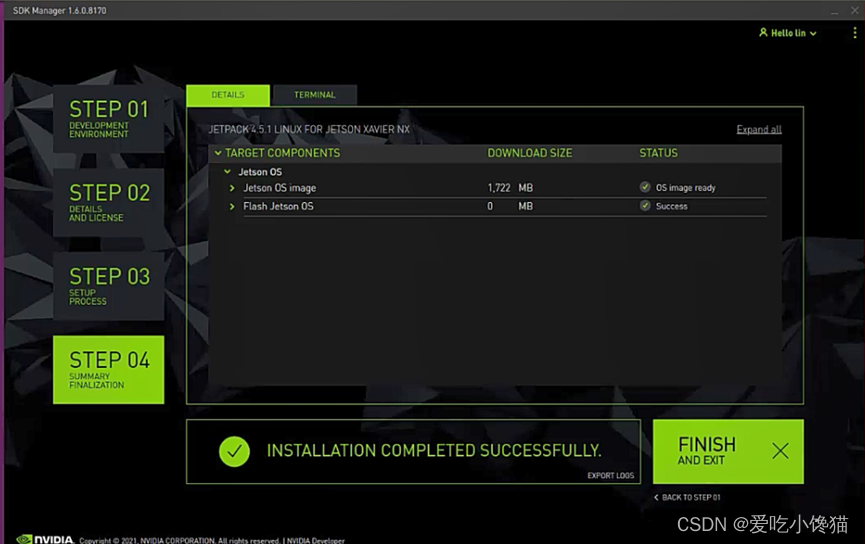Open the three-dot options menu

tap(855, 33)
